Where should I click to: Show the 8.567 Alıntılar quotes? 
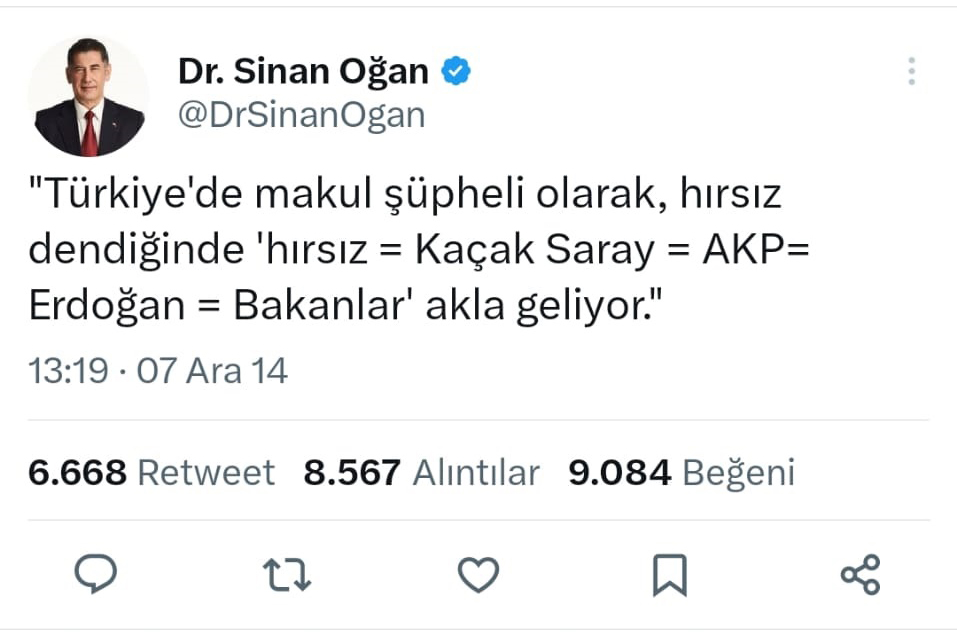(x=421, y=472)
